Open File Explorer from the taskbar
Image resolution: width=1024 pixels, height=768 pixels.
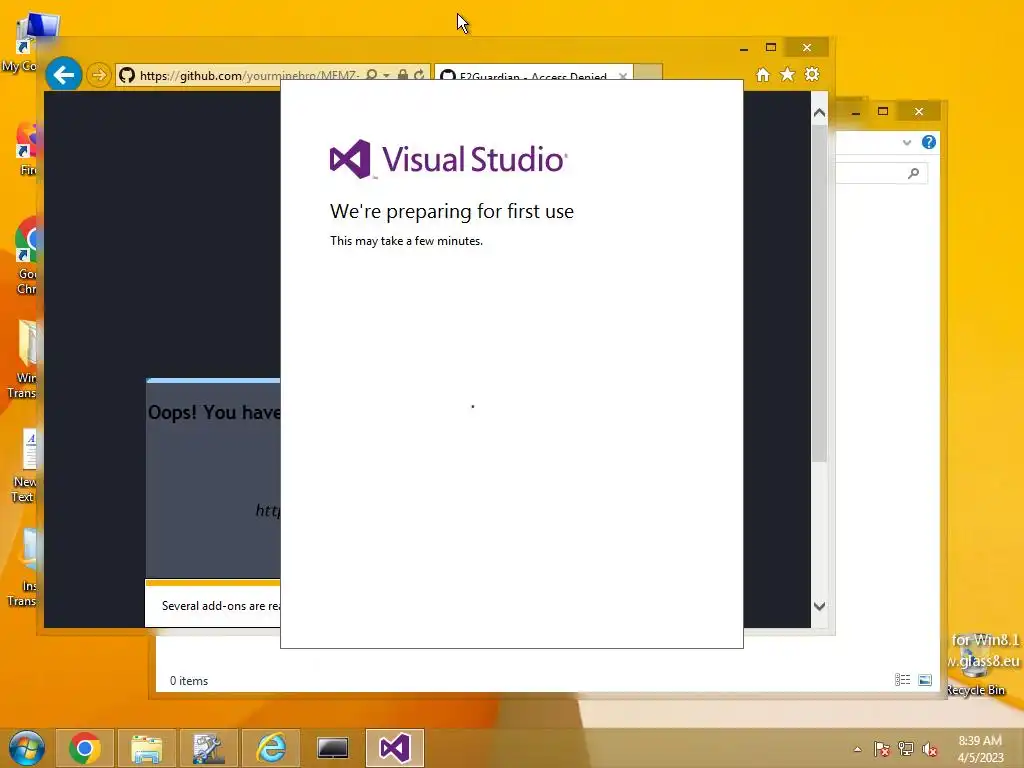pos(146,748)
